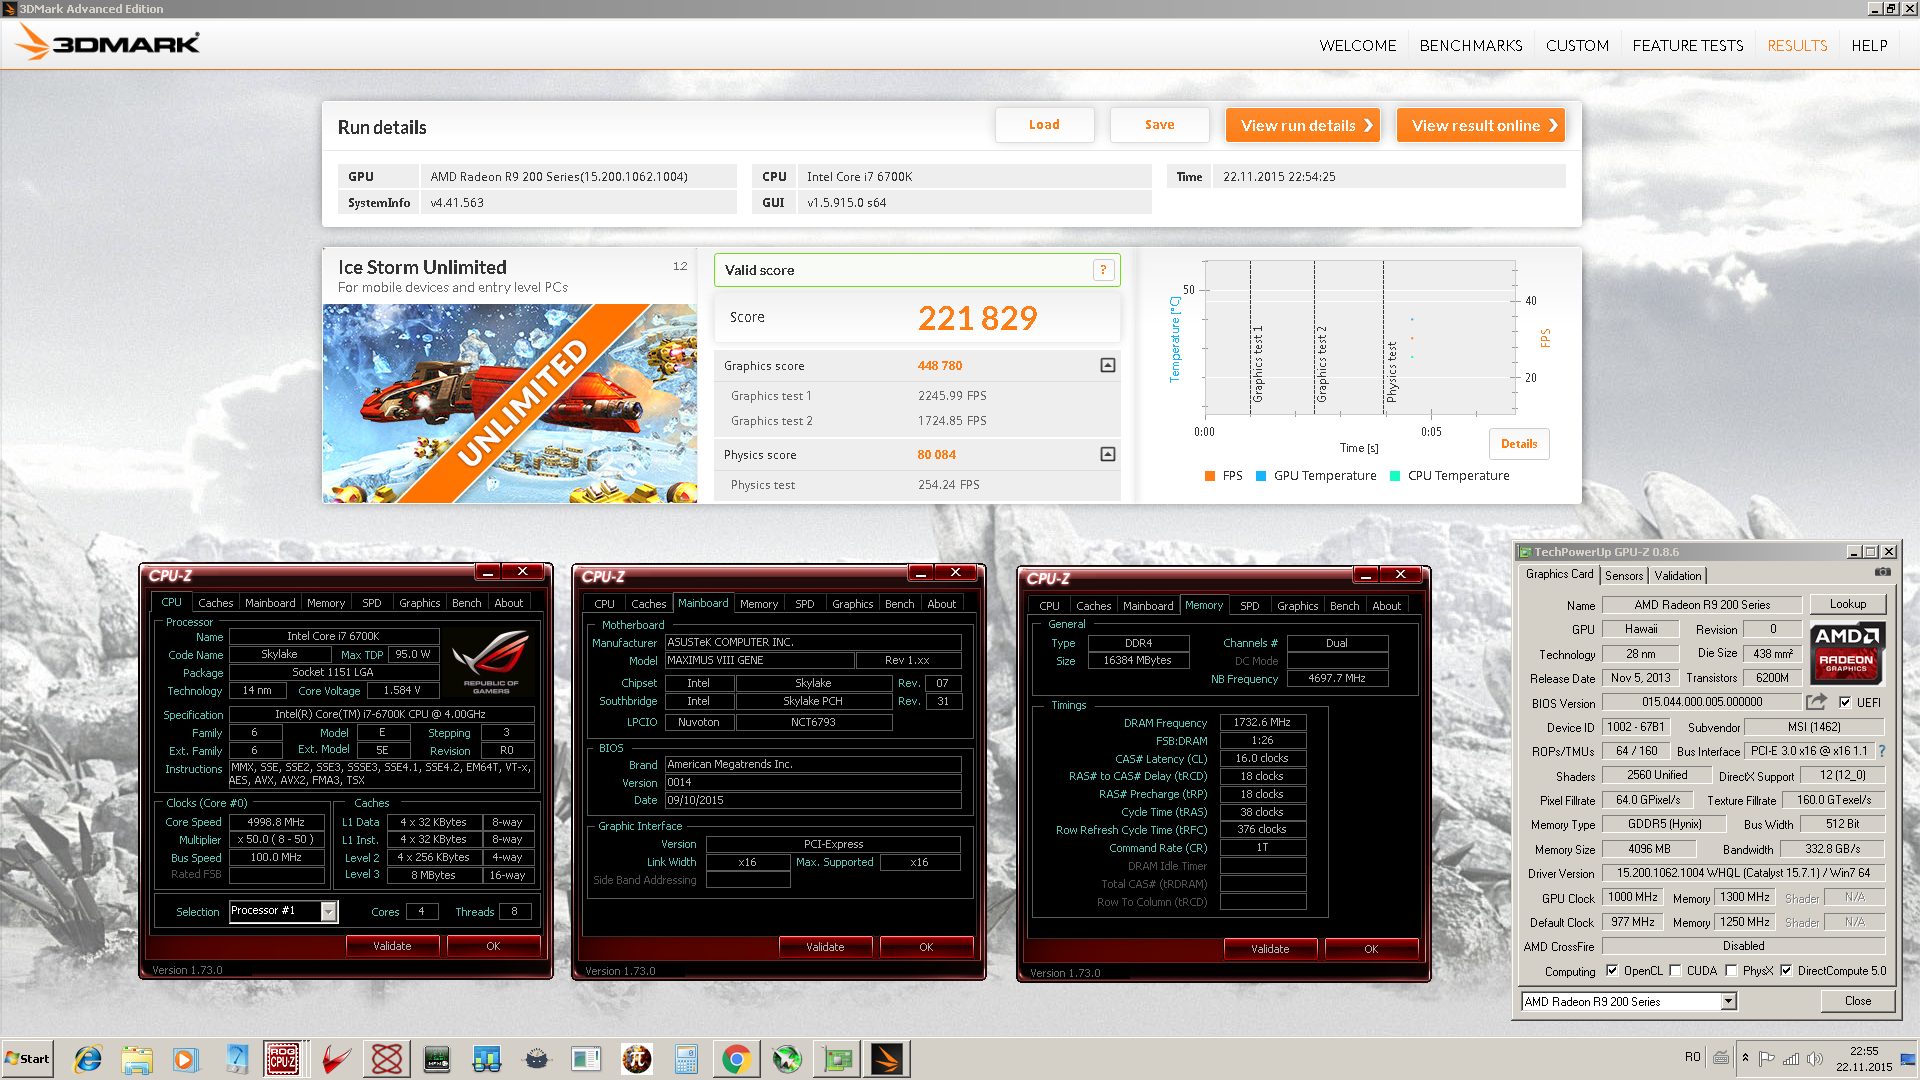
Task: Click the teal CPU Temperature legend swatch
Action: (1395, 476)
